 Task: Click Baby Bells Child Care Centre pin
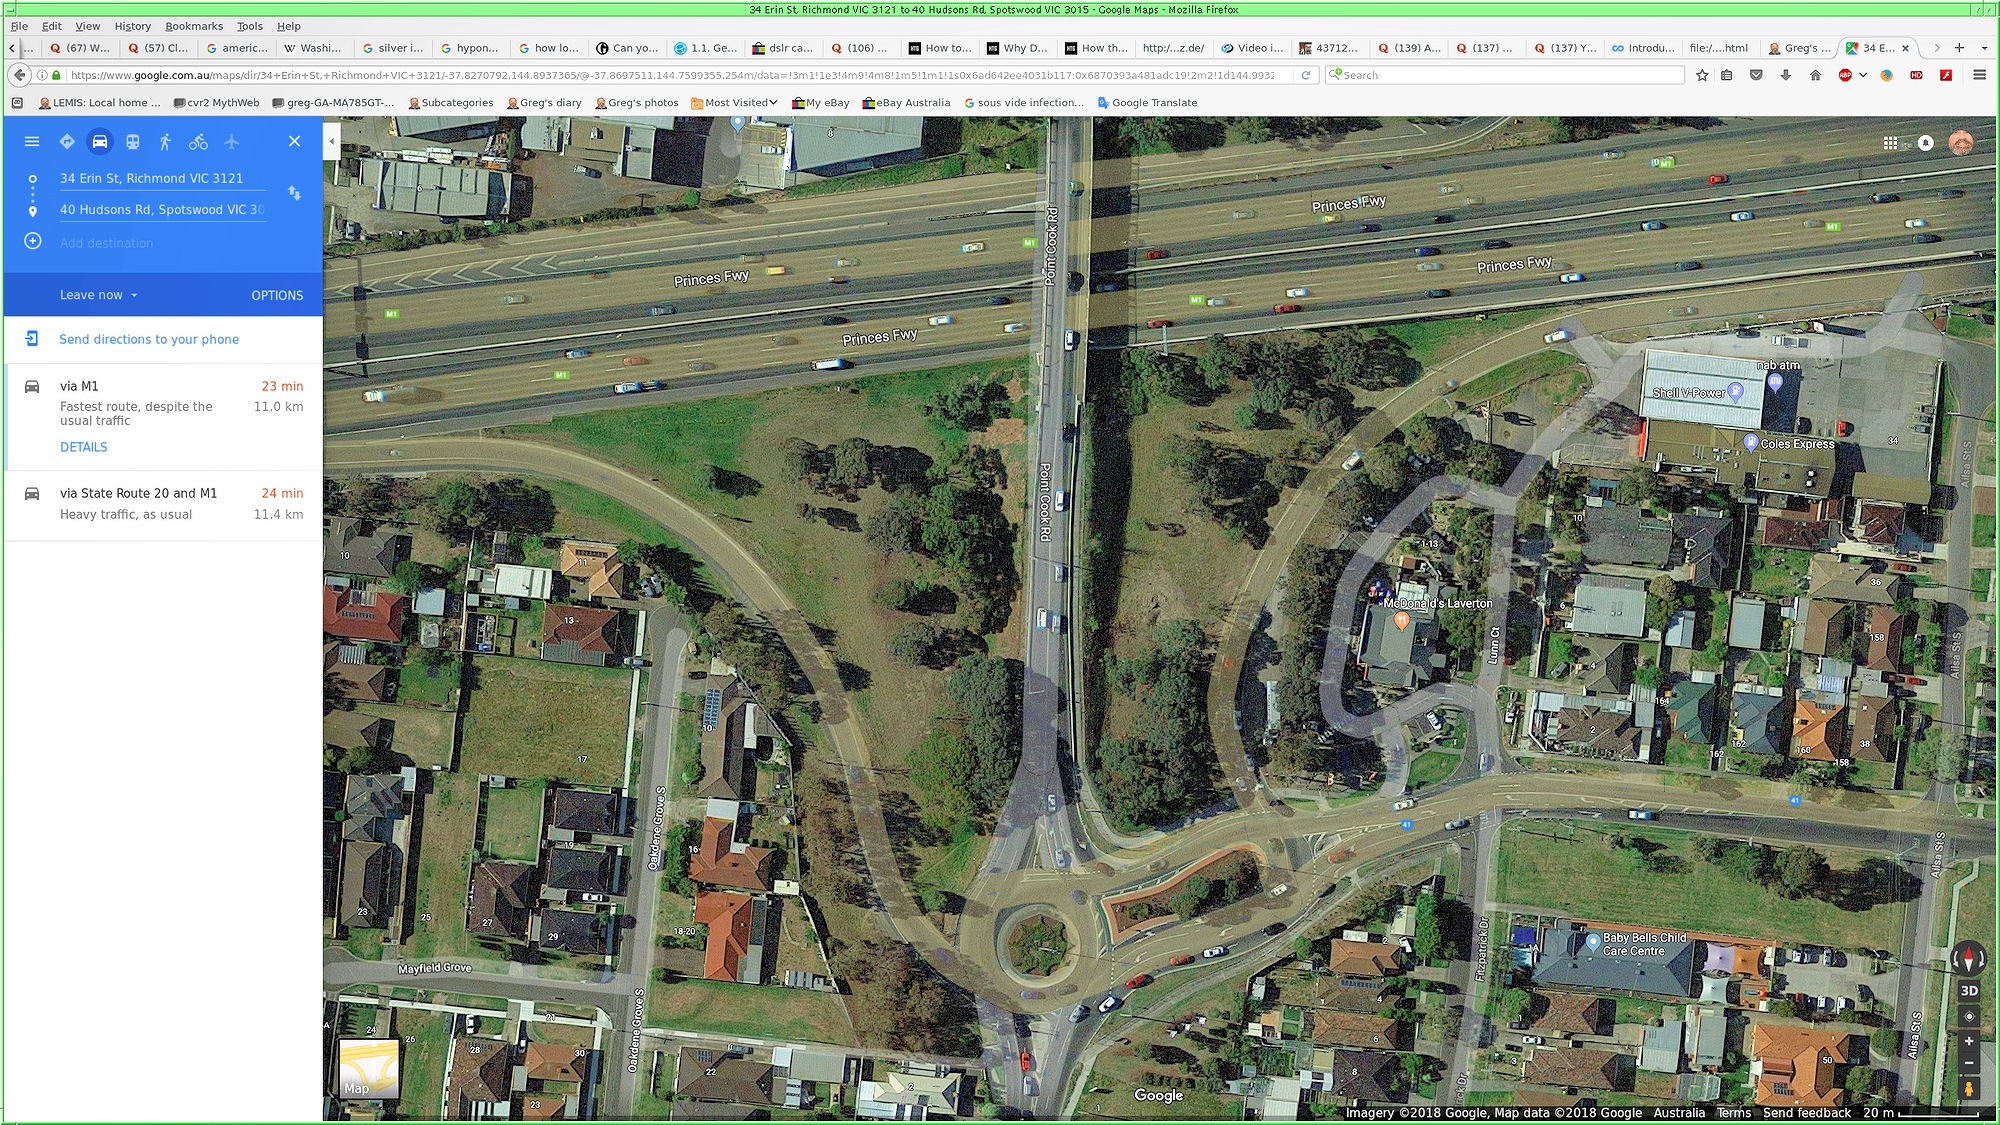point(1593,942)
